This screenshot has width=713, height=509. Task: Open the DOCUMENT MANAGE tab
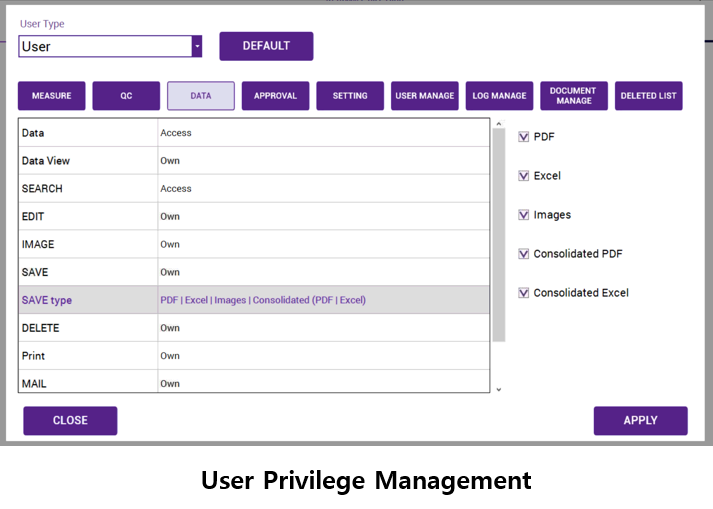[x=573, y=96]
